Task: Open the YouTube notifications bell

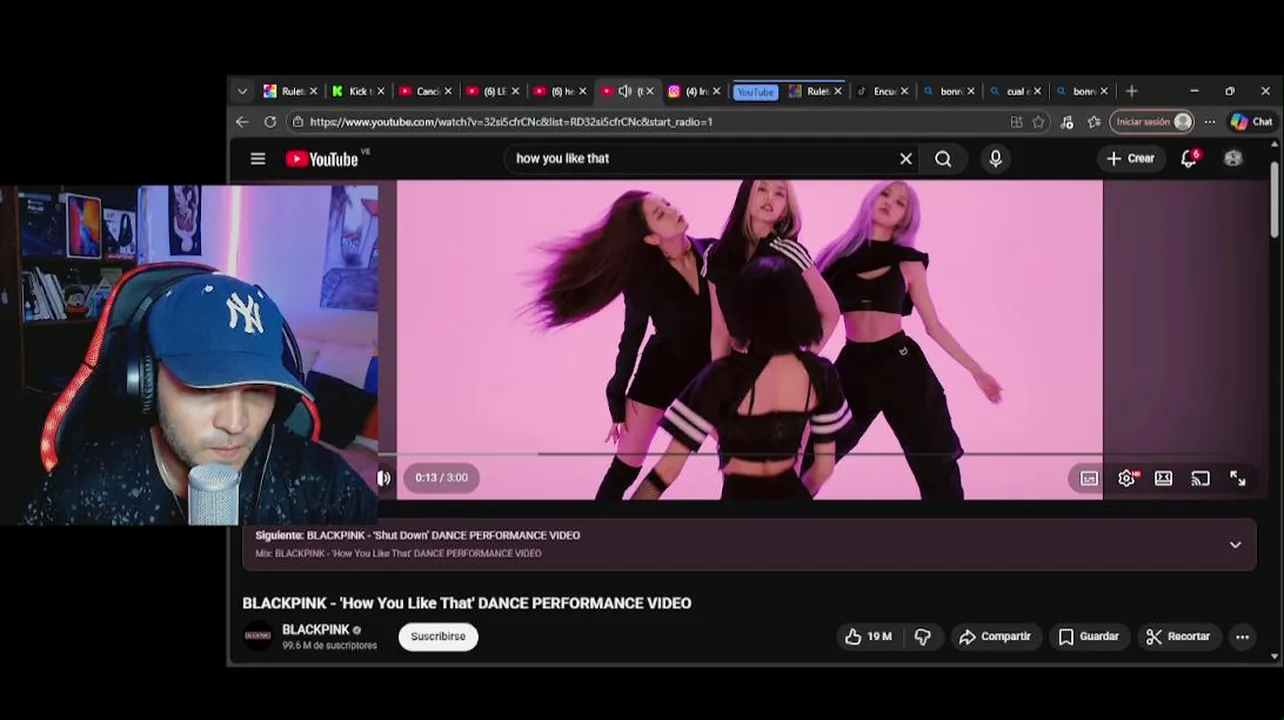Action: click(1189, 158)
